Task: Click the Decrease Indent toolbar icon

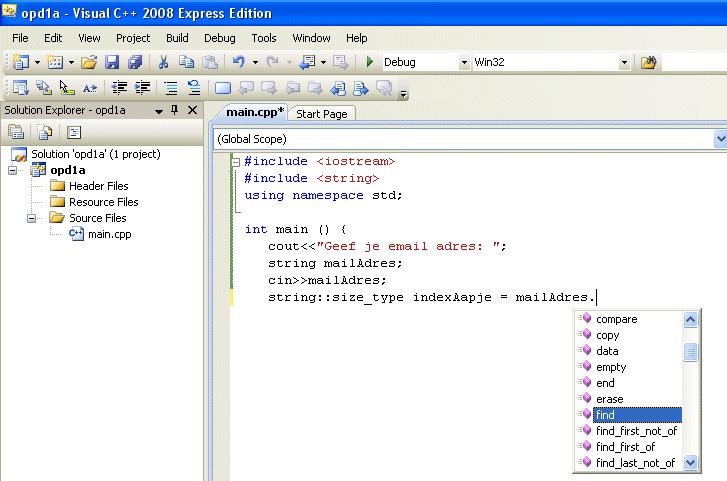Action: [x=119, y=88]
